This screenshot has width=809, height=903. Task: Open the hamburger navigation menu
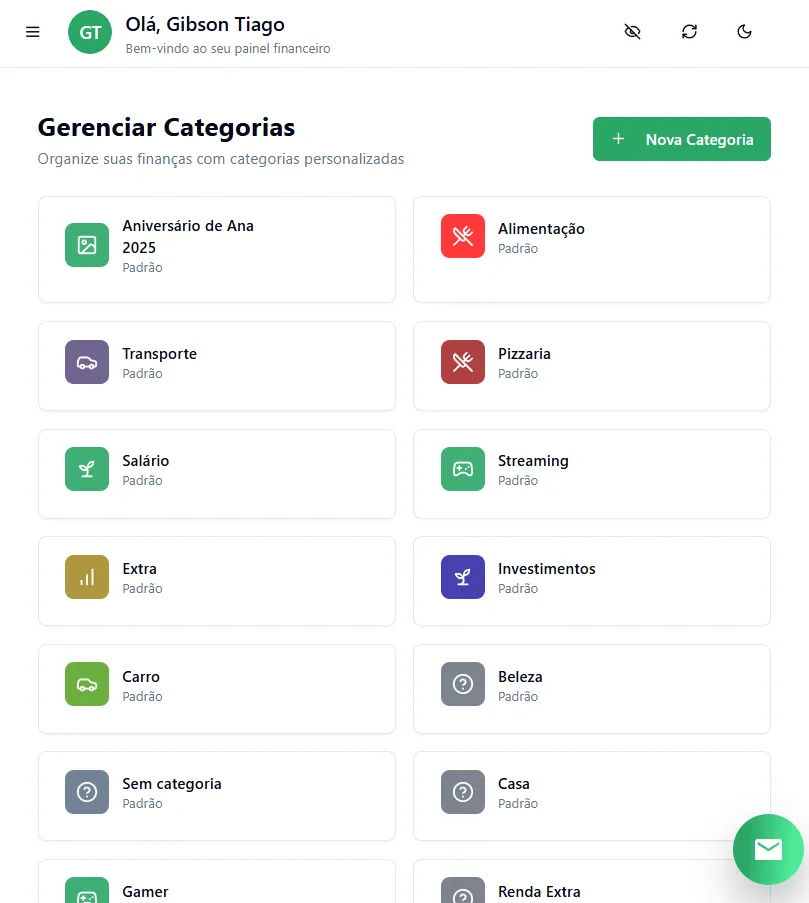(x=33, y=32)
